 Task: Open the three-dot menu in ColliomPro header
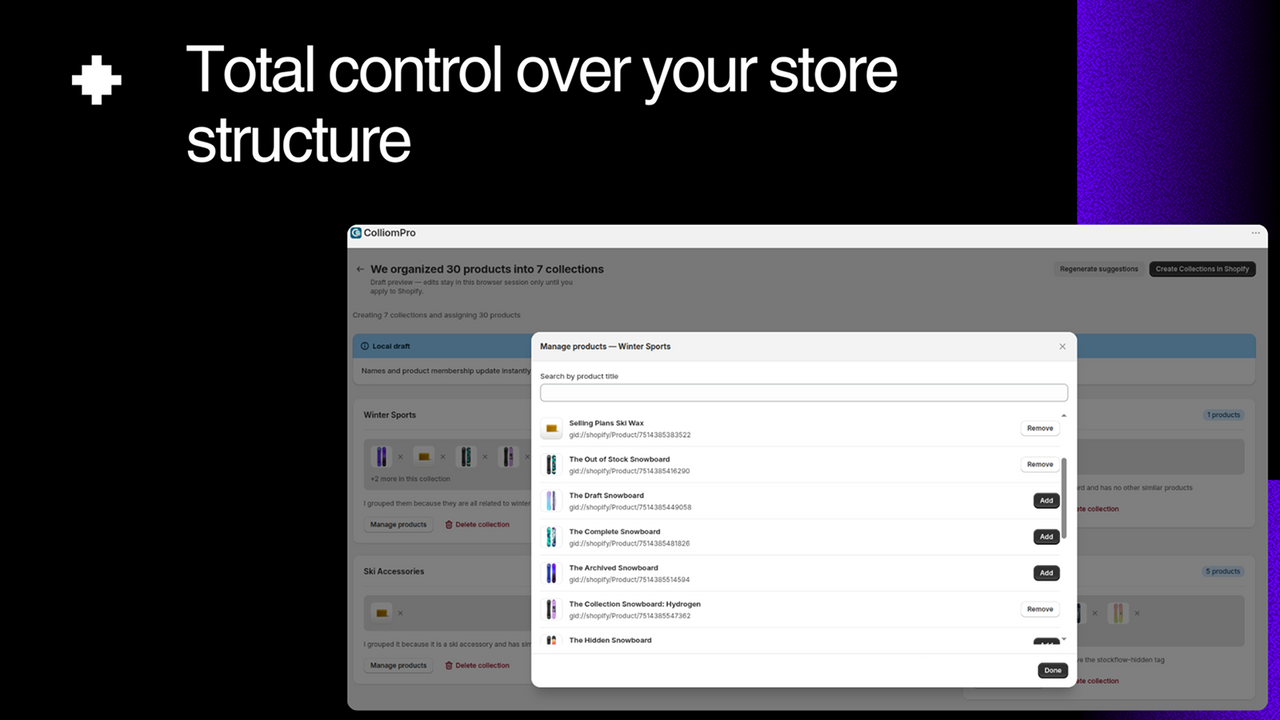1256,233
